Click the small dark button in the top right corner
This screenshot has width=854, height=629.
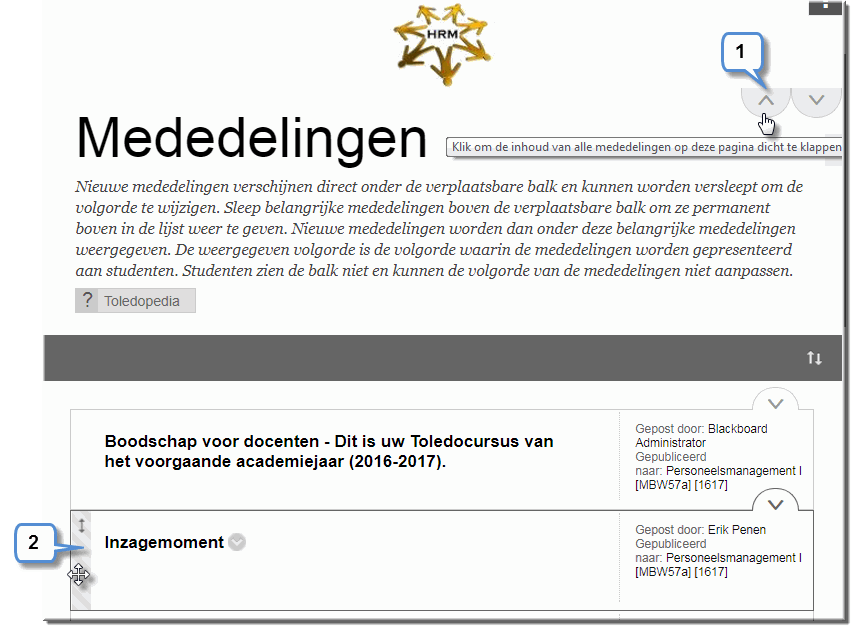pos(825,7)
